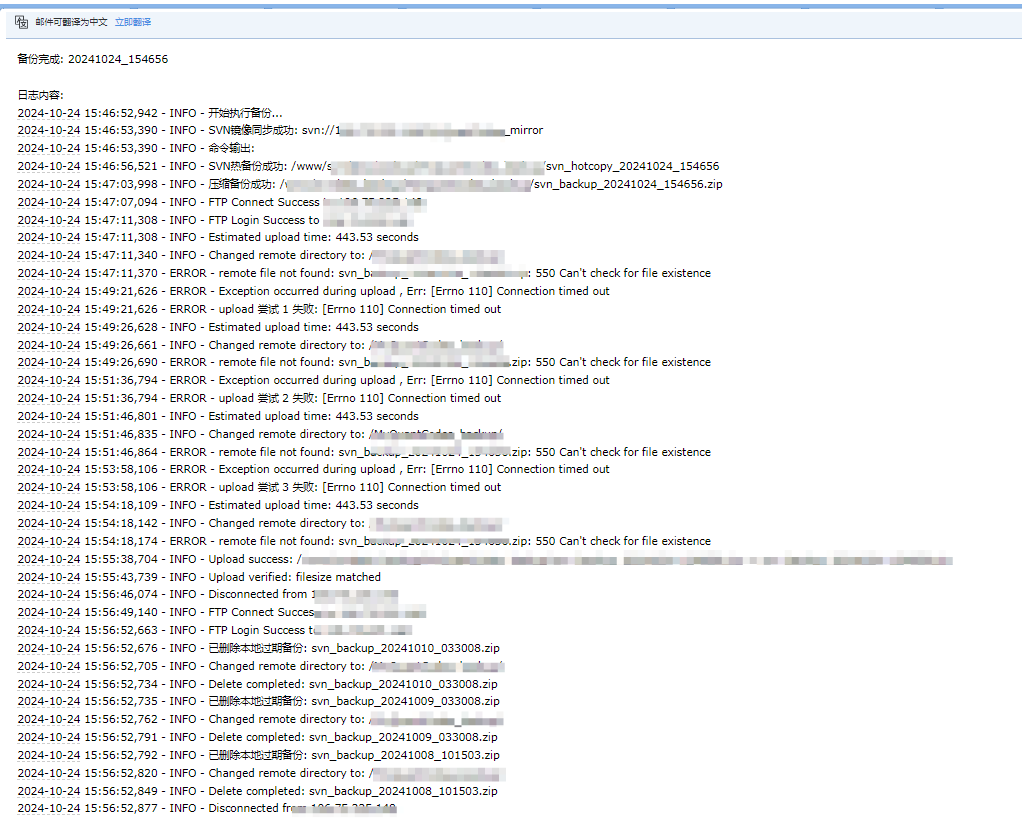
Task: Select the backup title 备份完成: 20241024_154656
Action: tap(93, 59)
